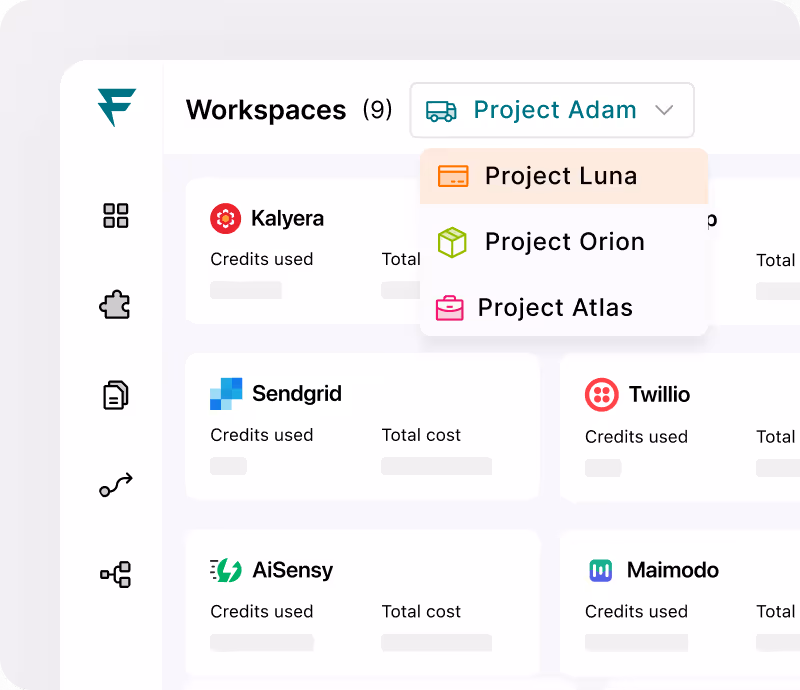Click Credits used label in Kalyera card
This screenshot has height=690, width=800.
tap(262, 259)
